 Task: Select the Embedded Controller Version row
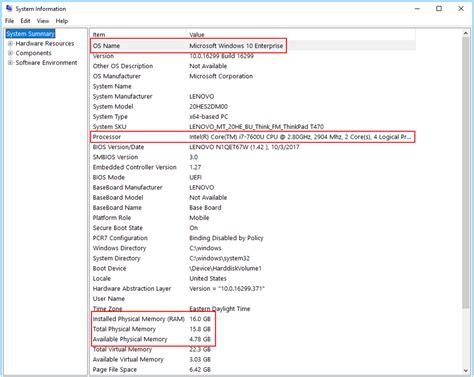pyautogui.click(x=253, y=167)
